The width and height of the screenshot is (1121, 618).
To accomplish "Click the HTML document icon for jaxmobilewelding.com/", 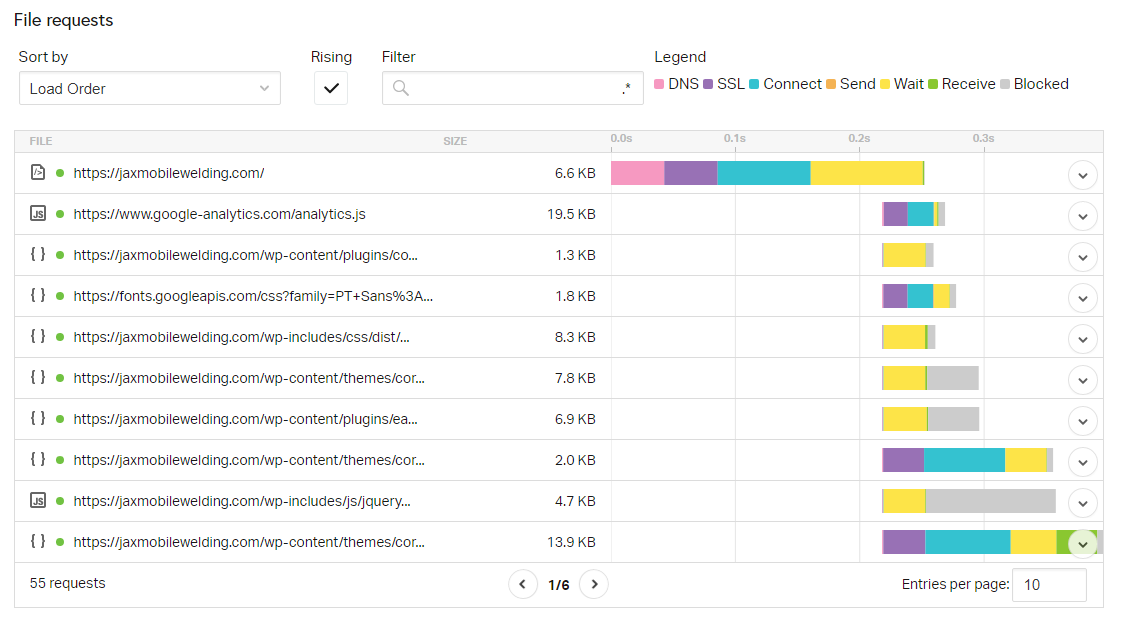I will point(38,172).
